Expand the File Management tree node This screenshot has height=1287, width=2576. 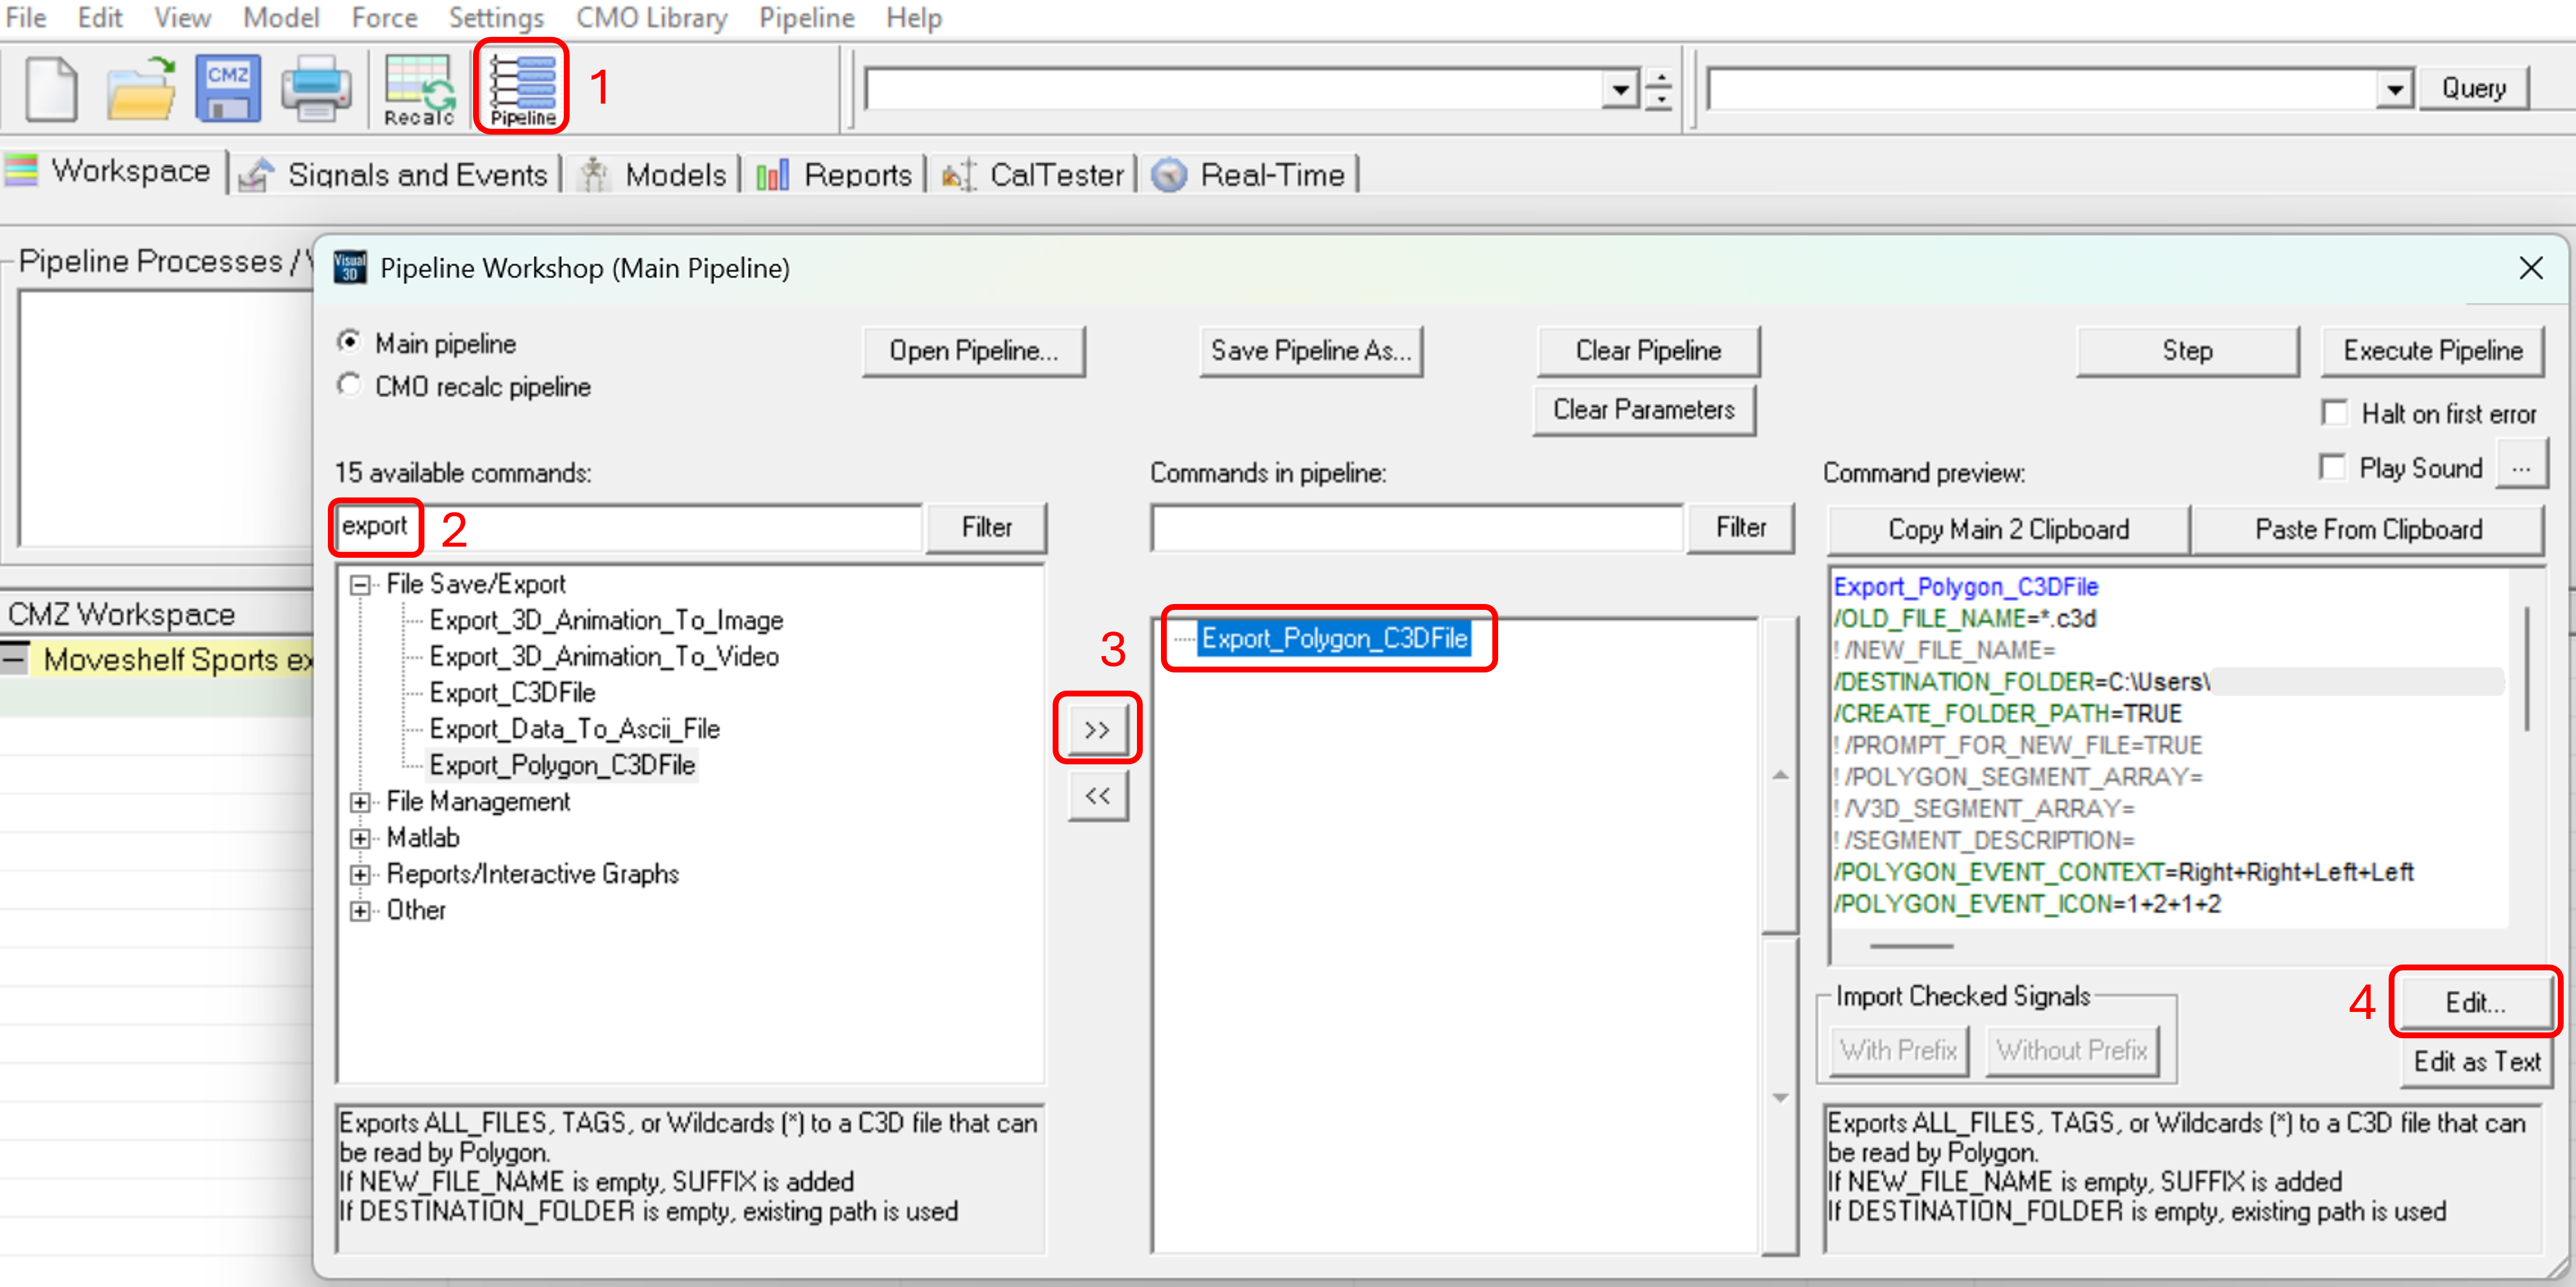click(360, 802)
